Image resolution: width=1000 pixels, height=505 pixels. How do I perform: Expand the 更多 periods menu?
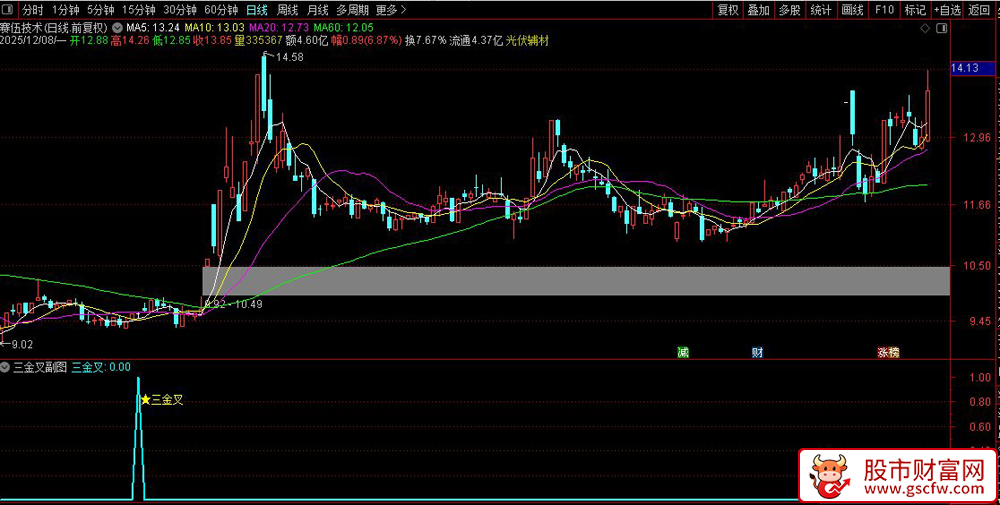(391, 10)
